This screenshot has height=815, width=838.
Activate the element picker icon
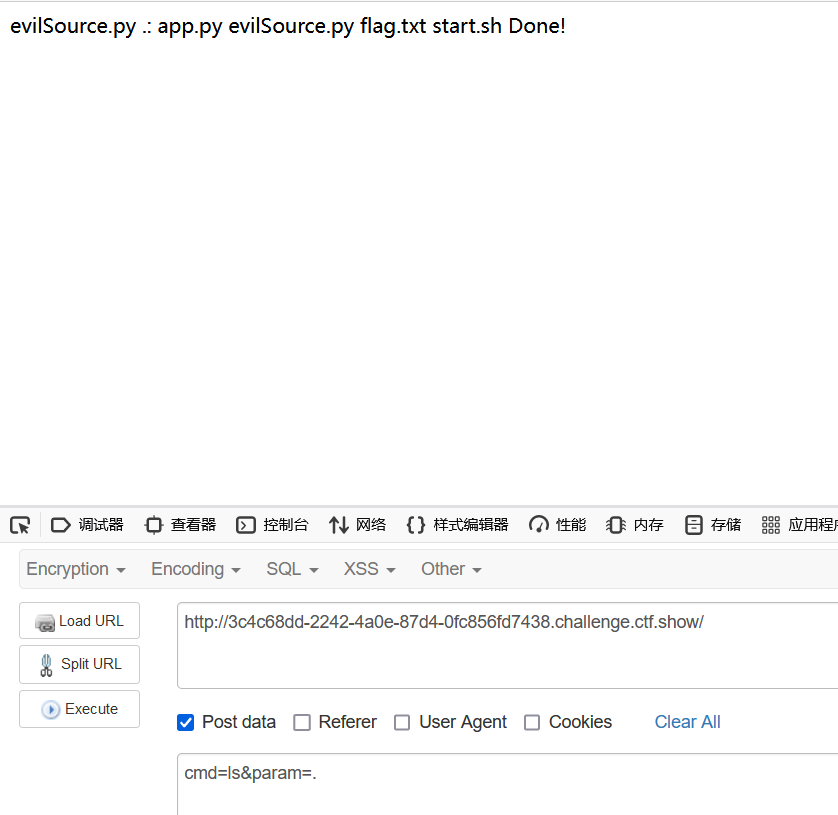coord(20,525)
